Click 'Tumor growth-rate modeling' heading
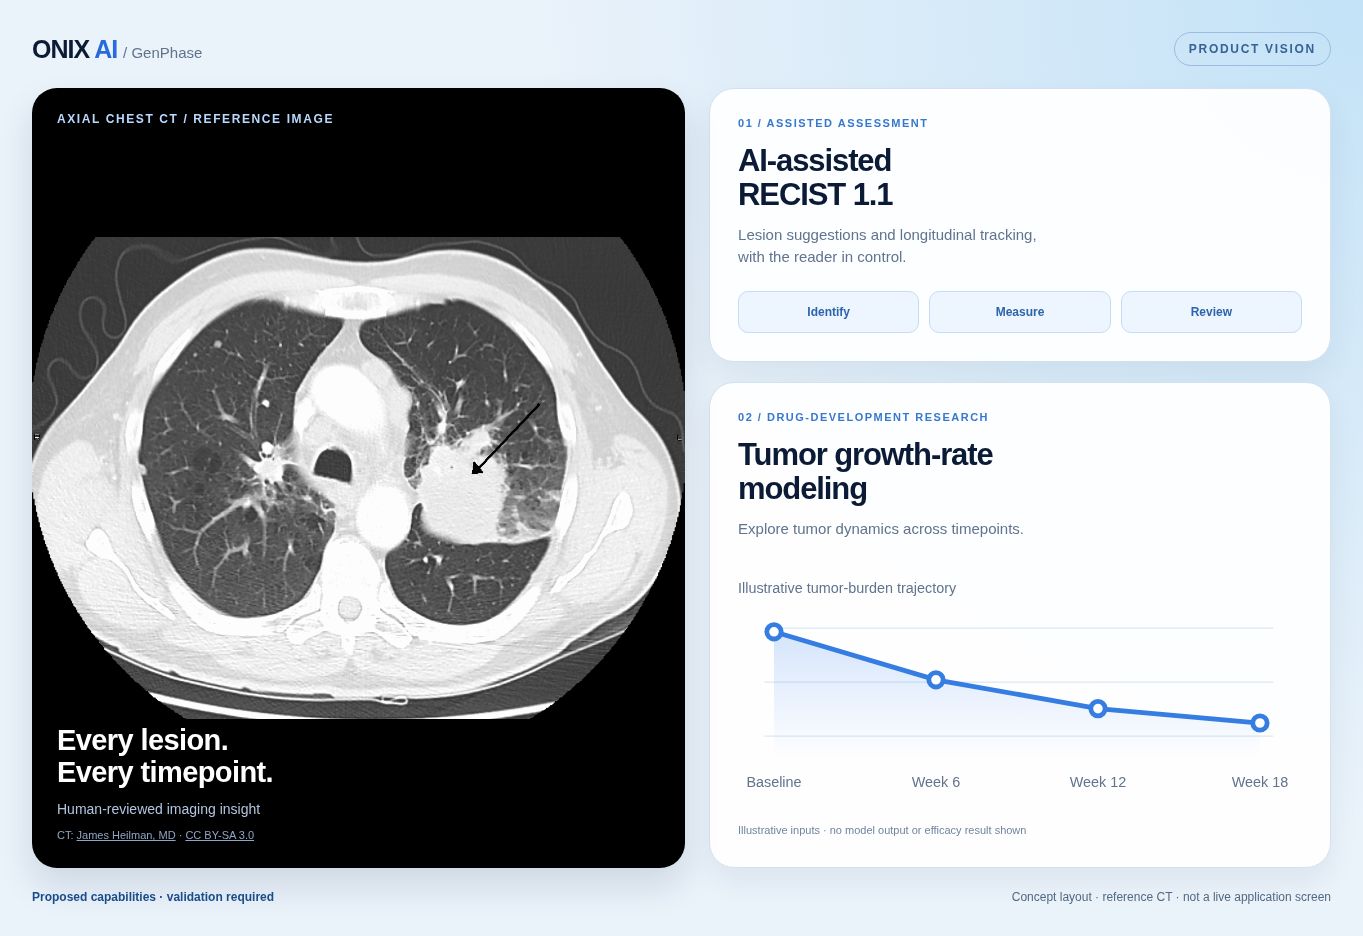The width and height of the screenshot is (1363, 936). pyautogui.click(x=865, y=471)
